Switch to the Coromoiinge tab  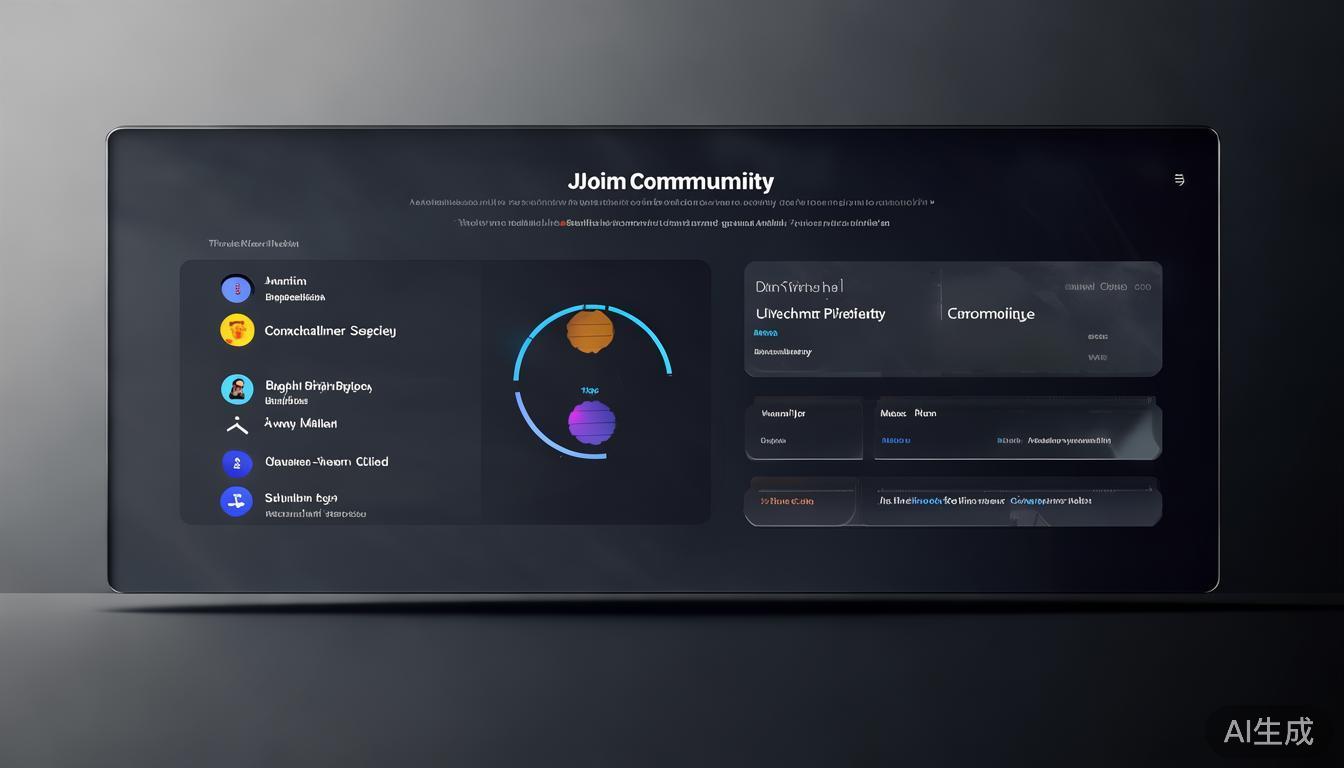point(990,313)
